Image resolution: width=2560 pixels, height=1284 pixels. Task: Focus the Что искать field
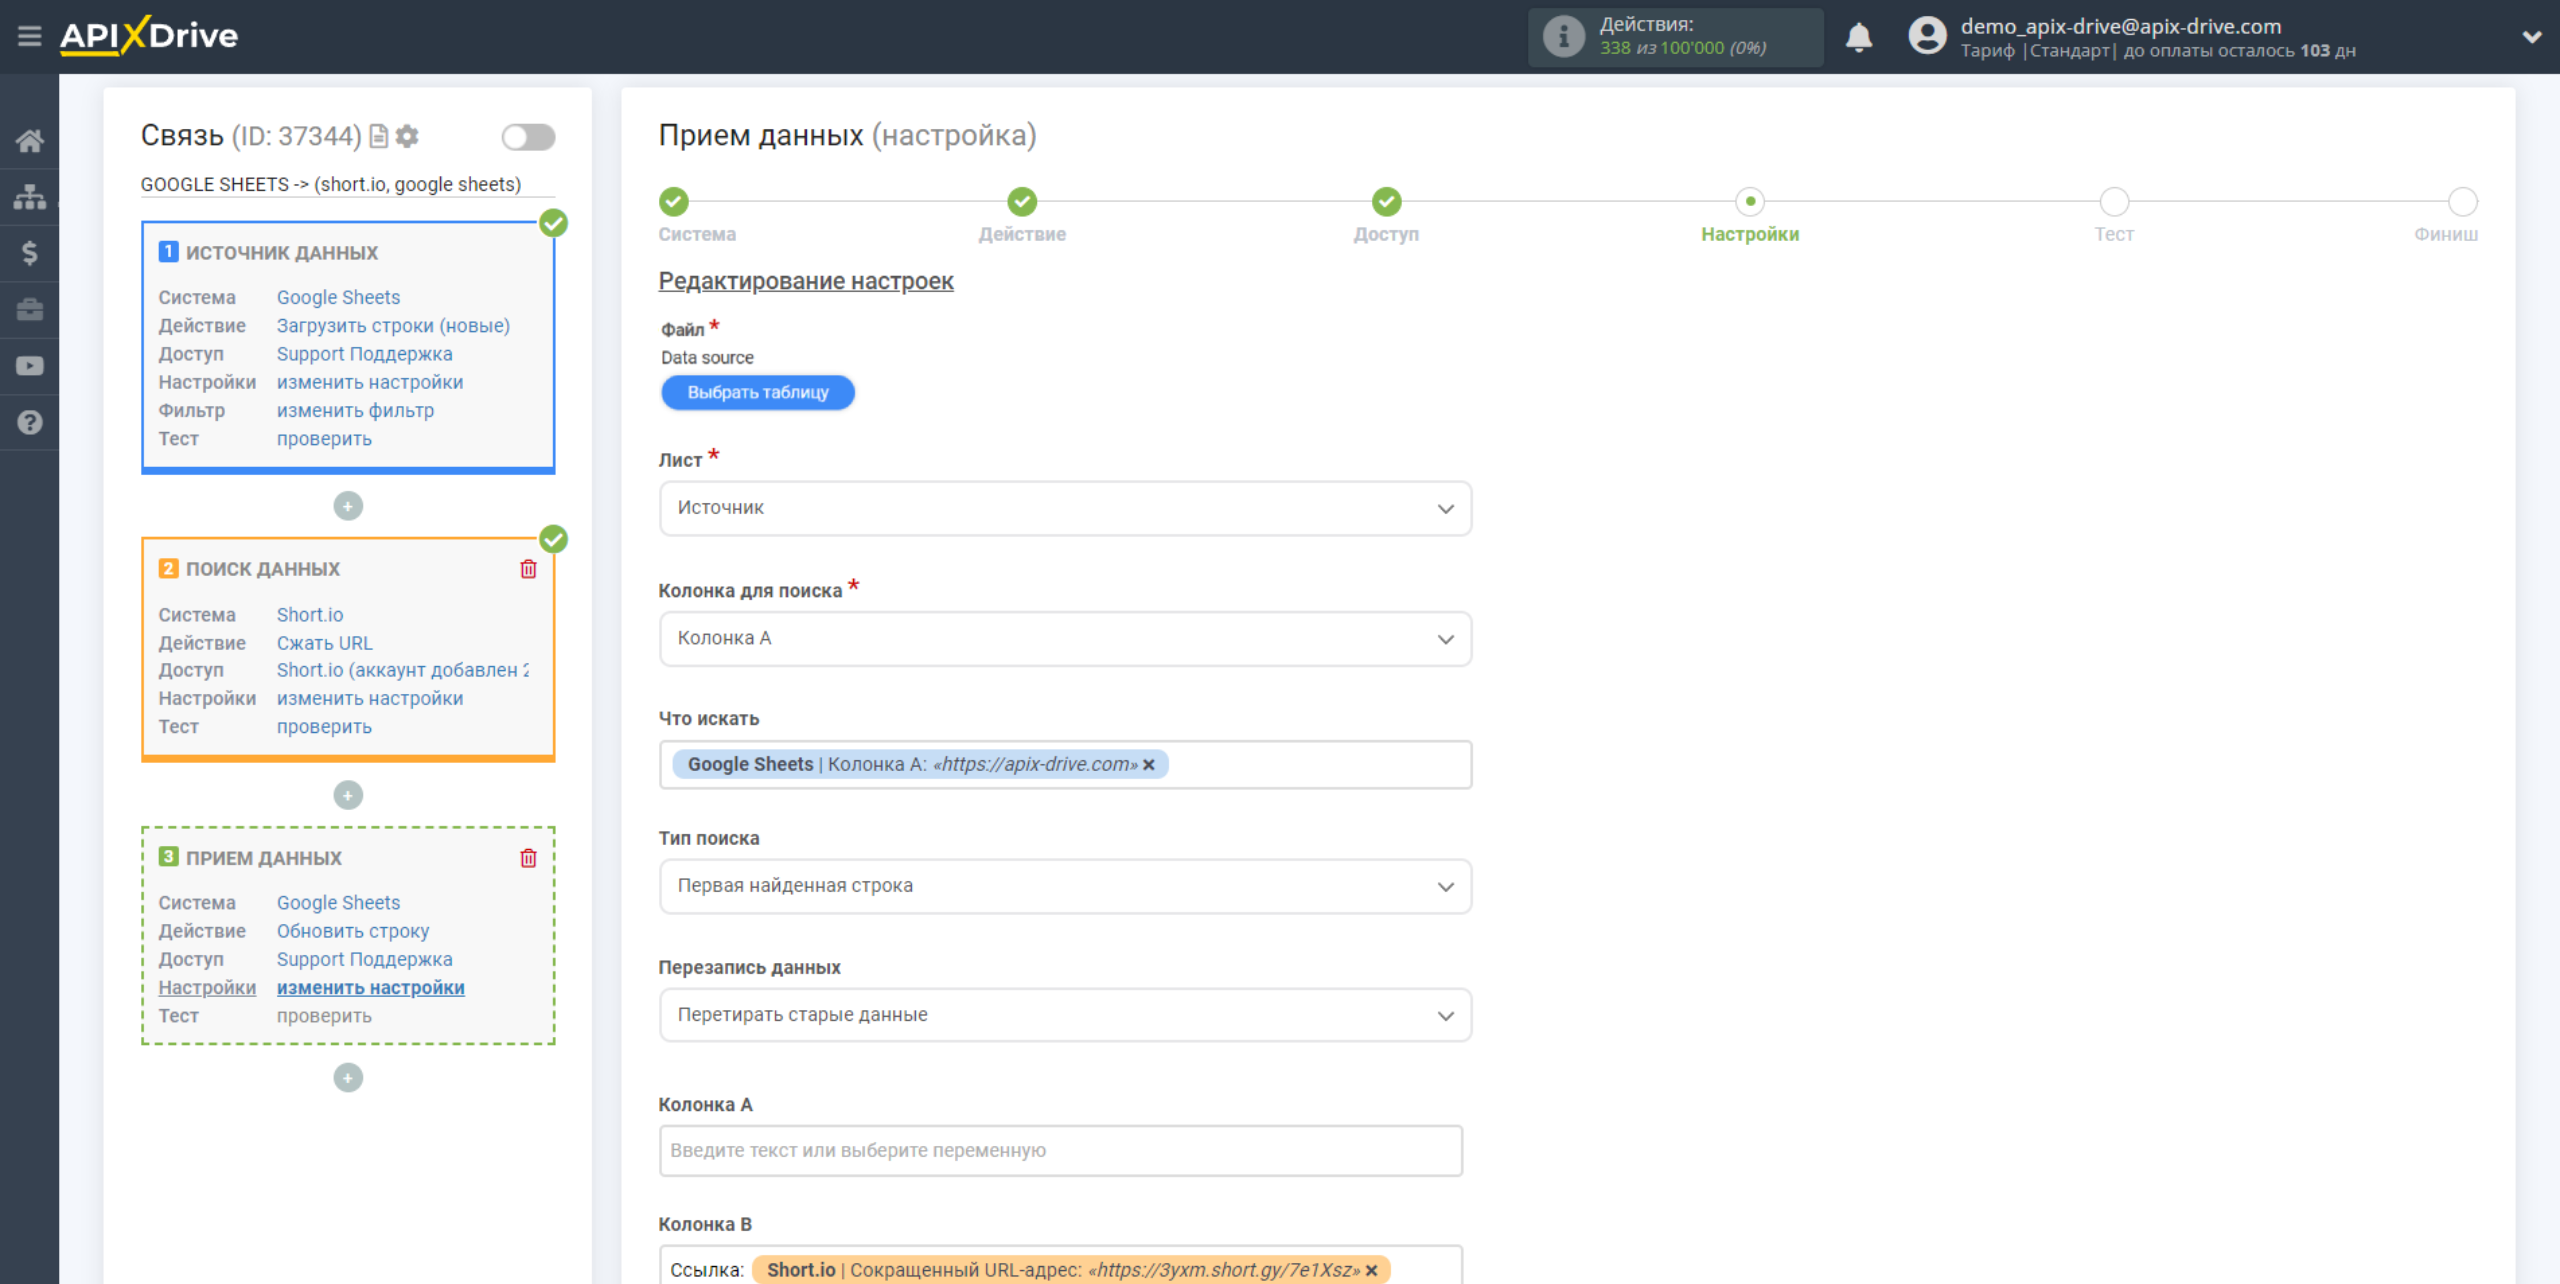pos(1065,765)
